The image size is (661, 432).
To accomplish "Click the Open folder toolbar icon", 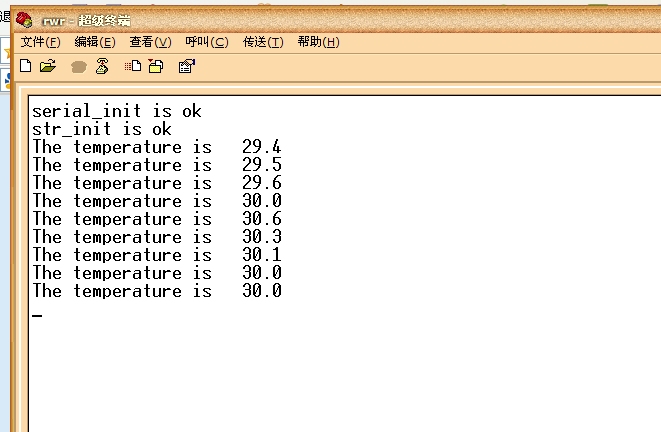I will (x=47, y=66).
